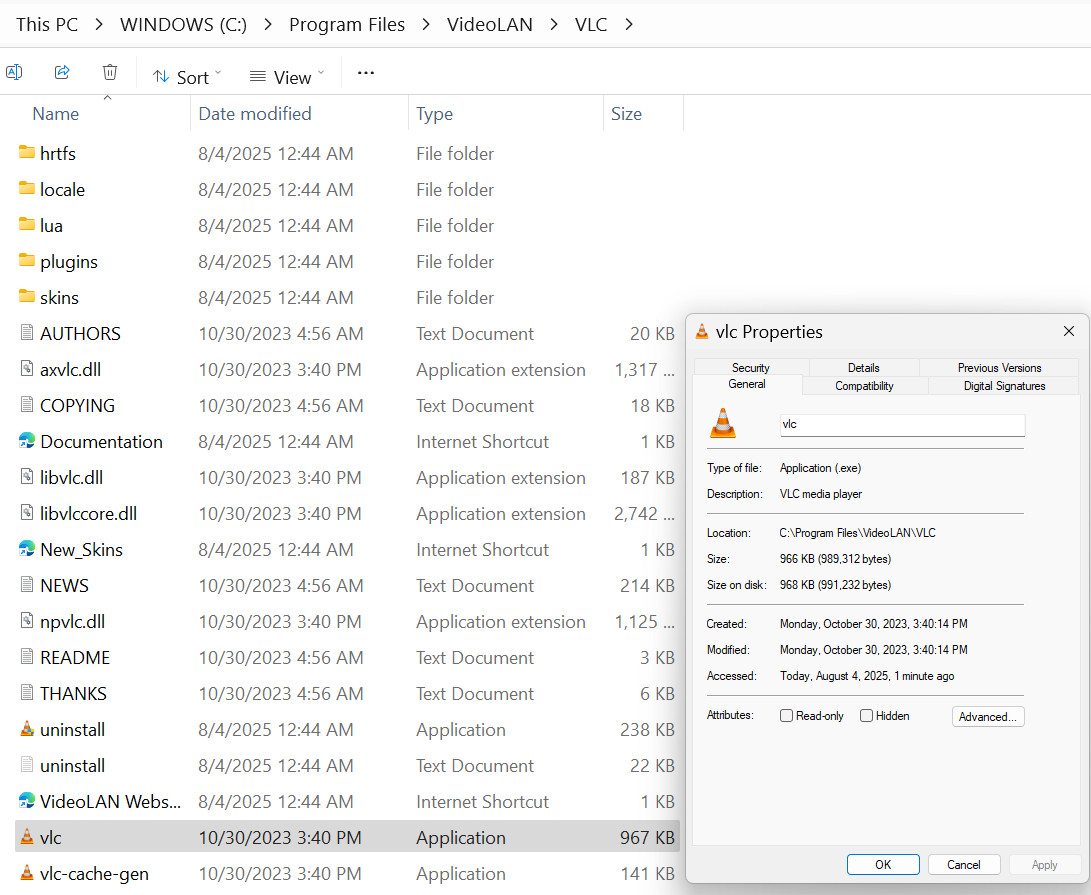Viewport: 1091px width, 895px height.
Task: Click the THANKS text file icon
Action: pyautogui.click(x=26, y=693)
